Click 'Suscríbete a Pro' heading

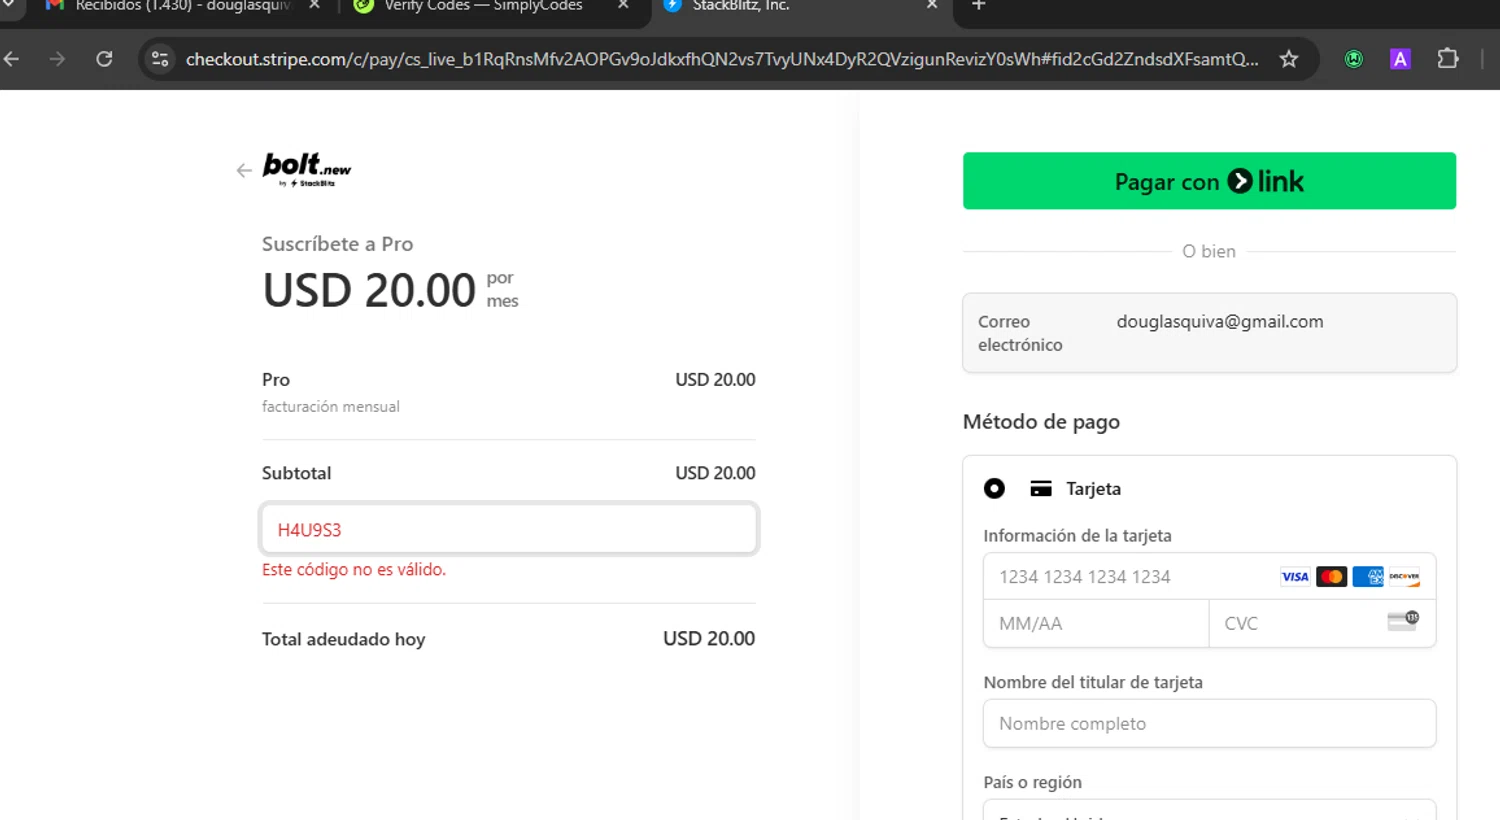pyautogui.click(x=337, y=244)
